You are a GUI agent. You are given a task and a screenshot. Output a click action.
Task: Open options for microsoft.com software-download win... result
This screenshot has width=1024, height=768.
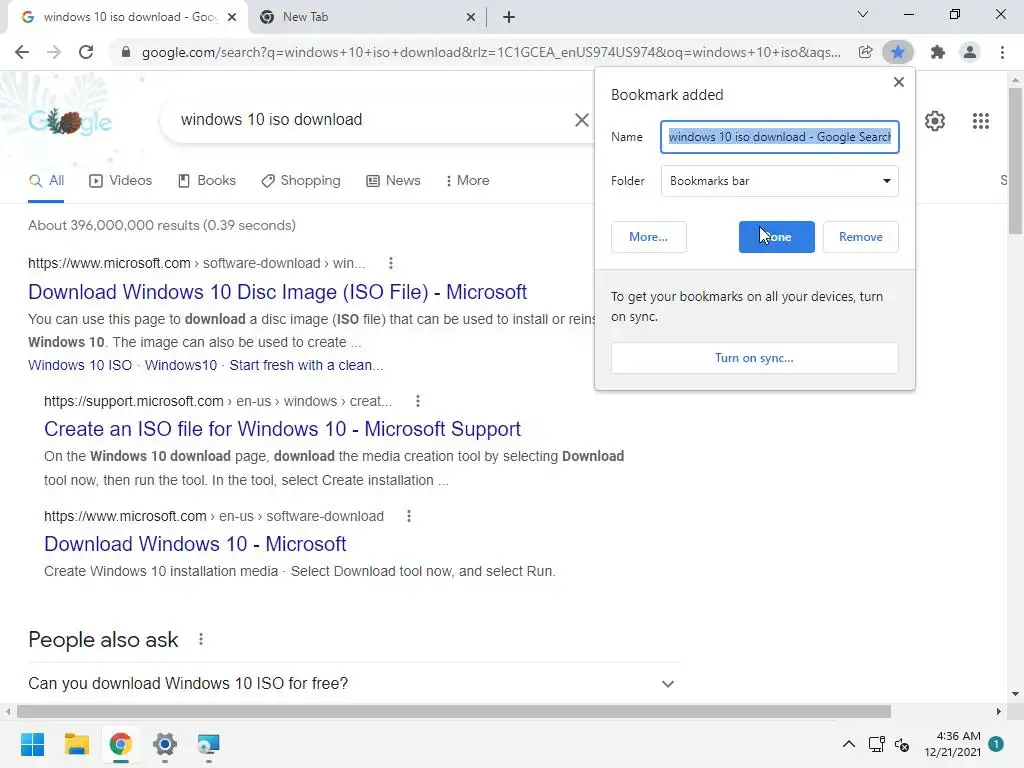(391, 263)
